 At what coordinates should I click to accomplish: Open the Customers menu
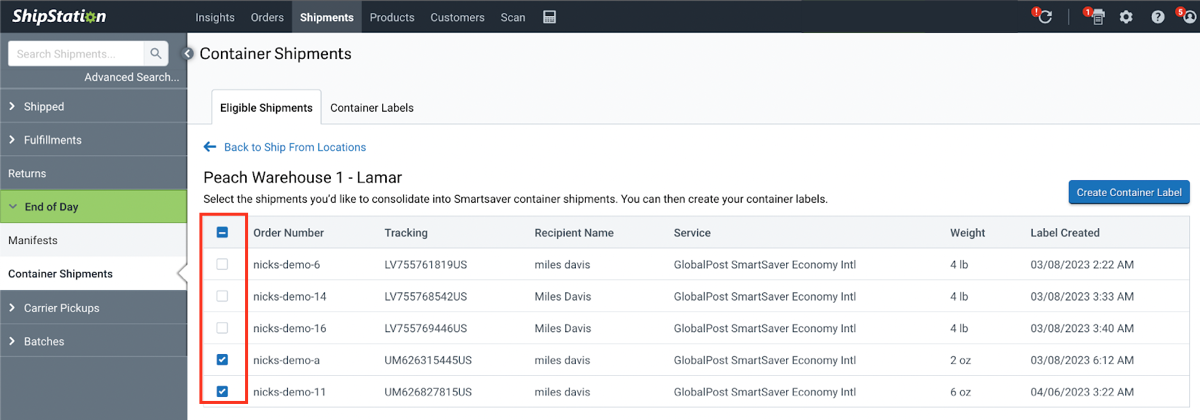[x=457, y=17]
